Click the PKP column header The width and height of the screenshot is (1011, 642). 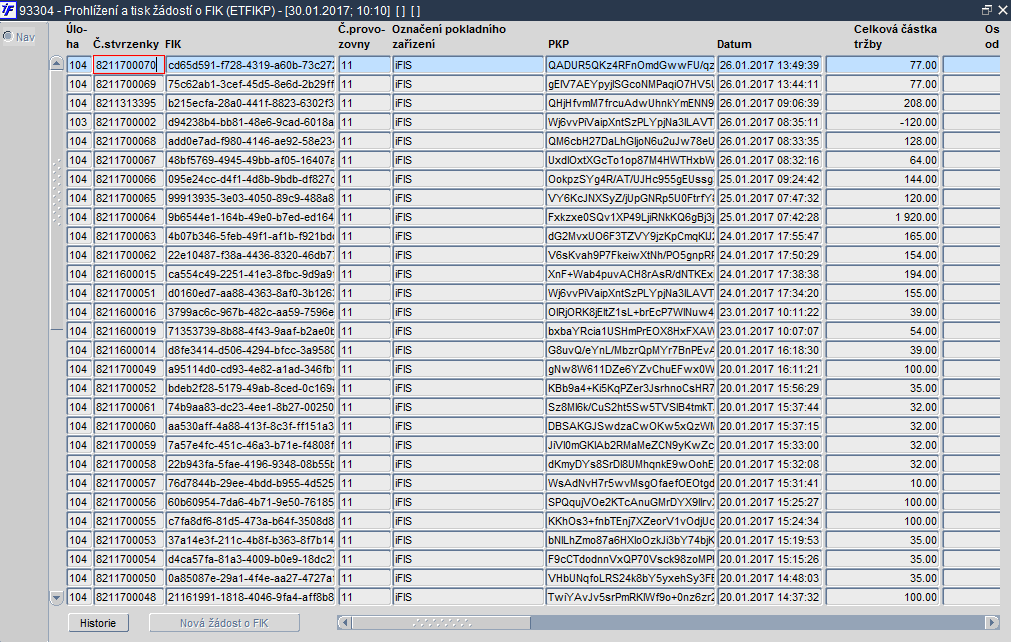558,44
